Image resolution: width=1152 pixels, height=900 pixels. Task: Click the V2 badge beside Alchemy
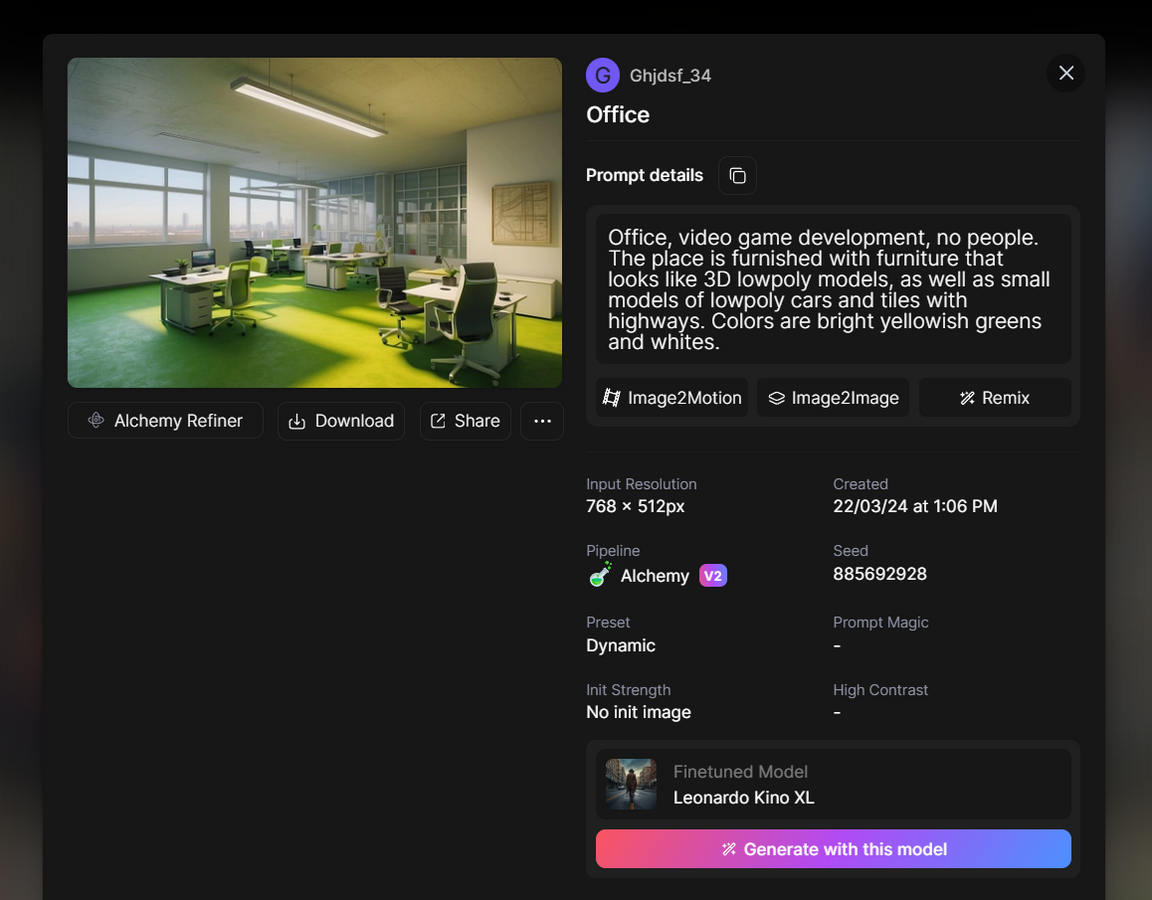[x=713, y=575]
